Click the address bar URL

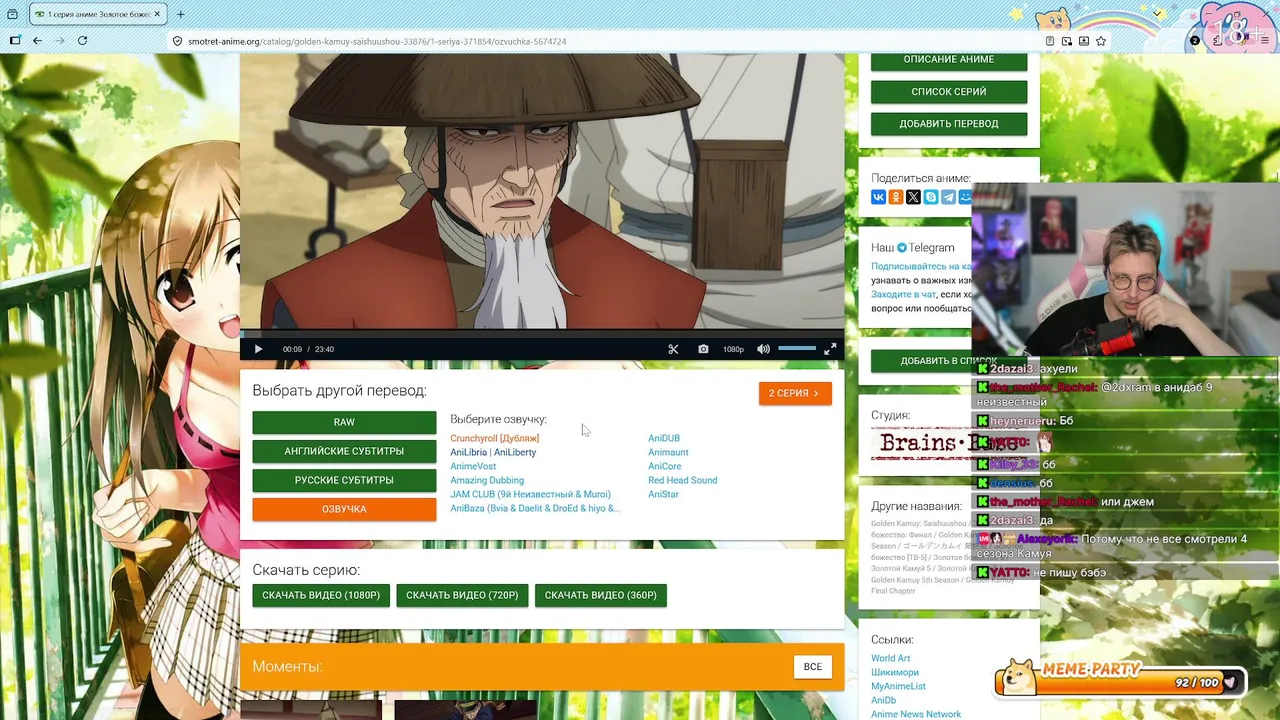coord(377,42)
